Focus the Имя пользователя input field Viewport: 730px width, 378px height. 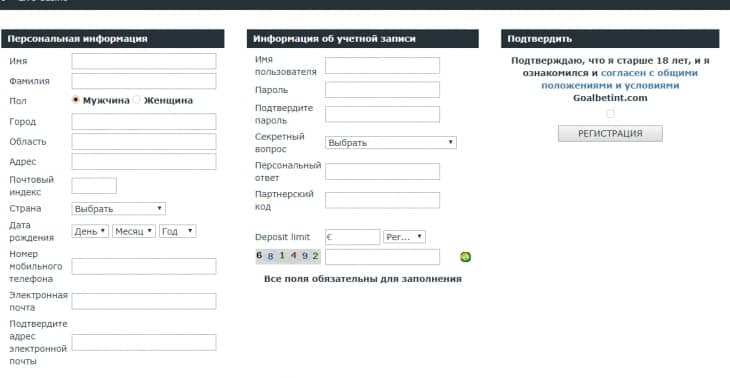coord(382,66)
